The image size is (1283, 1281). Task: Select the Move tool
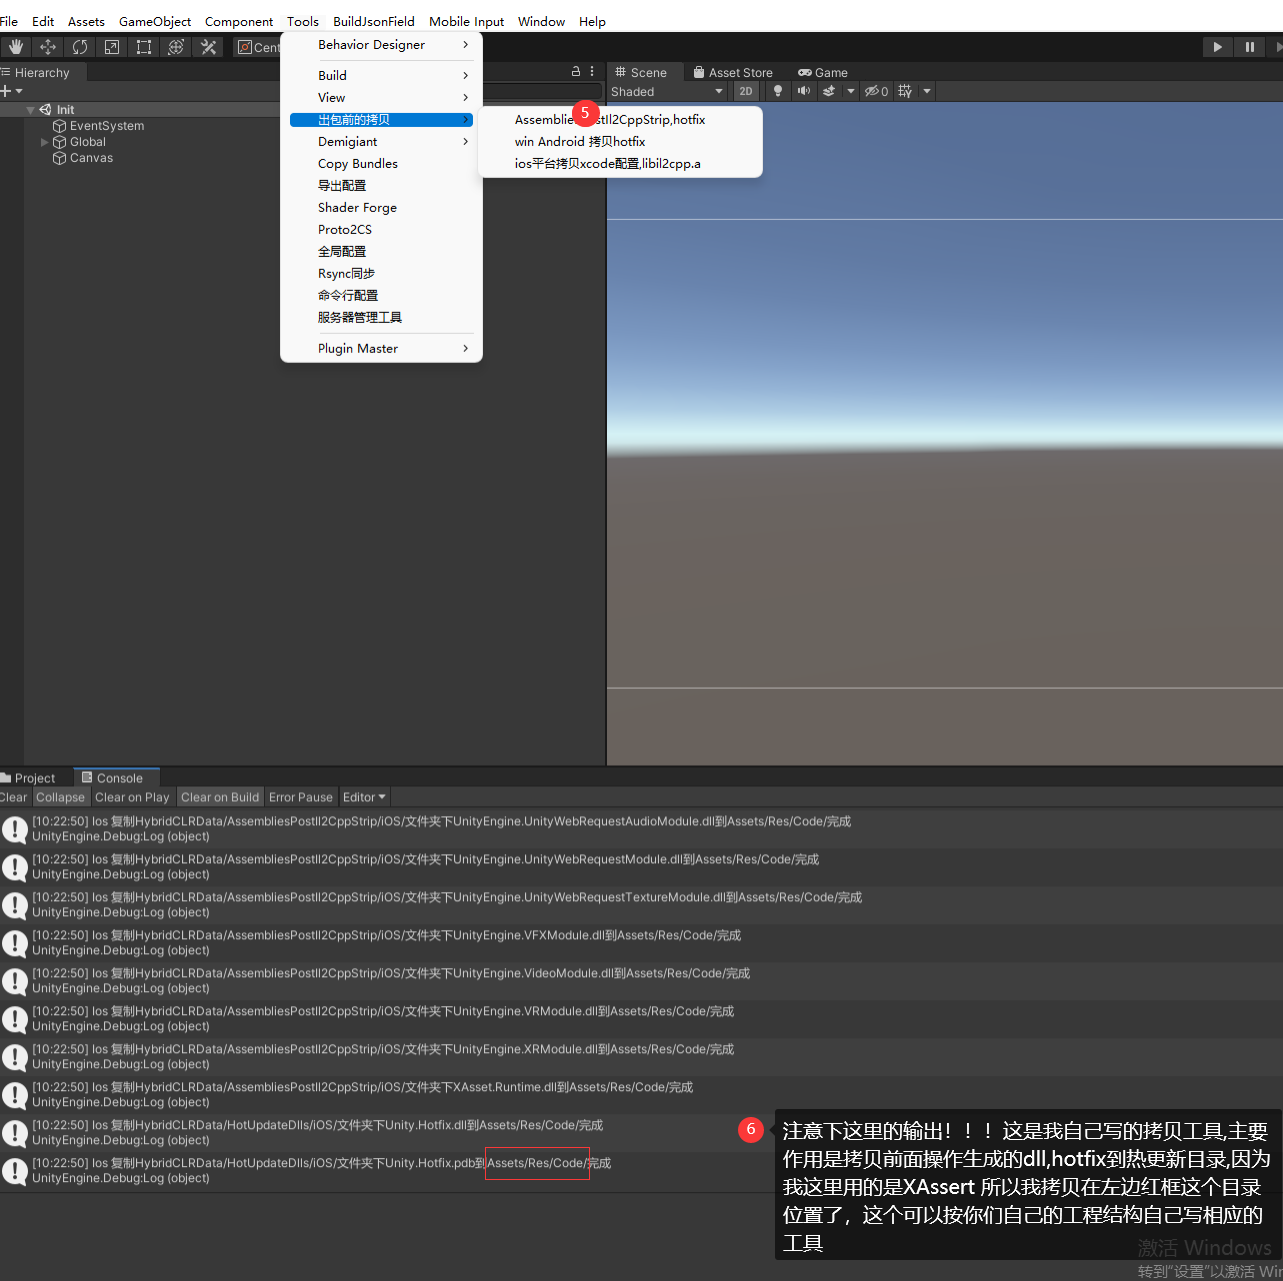pyautogui.click(x=47, y=47)
